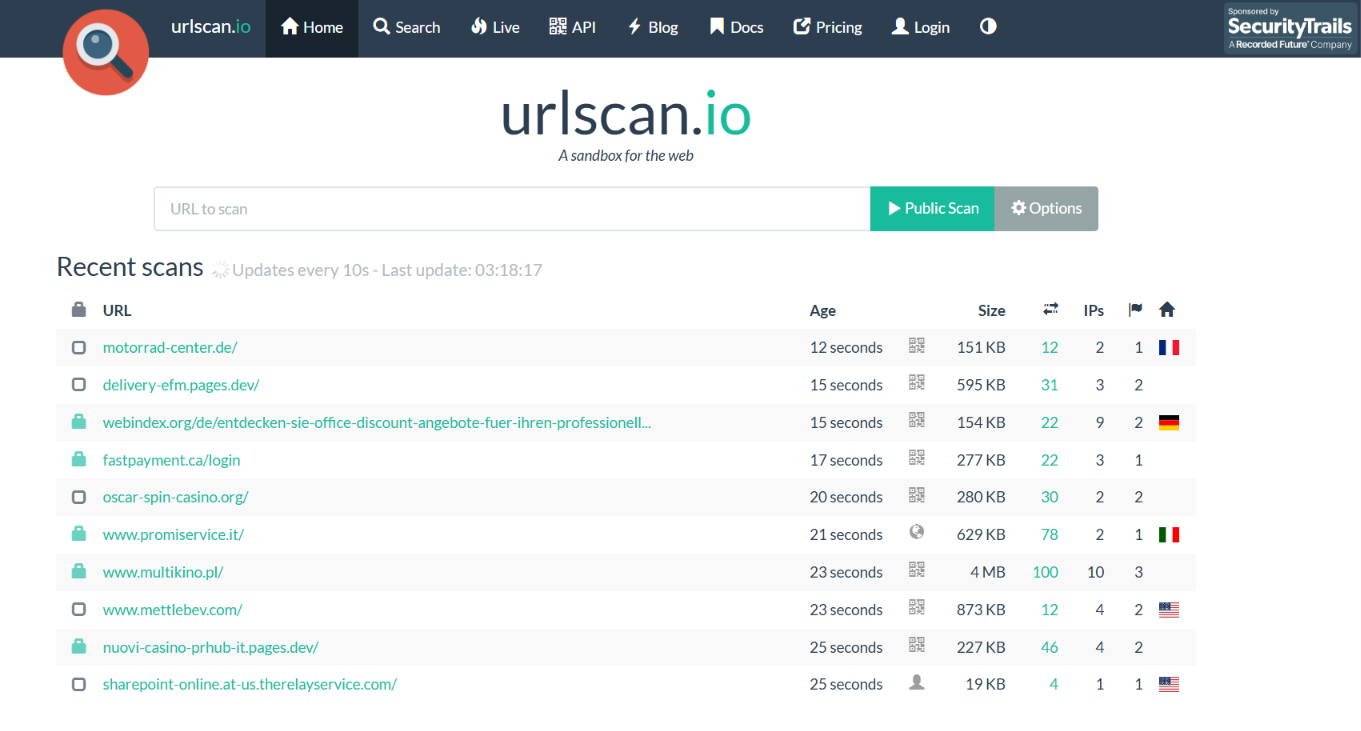Click the Login link in navbar
Image resolution: width=1361 pixels, height=731 pixels.
tap(920, 28)
